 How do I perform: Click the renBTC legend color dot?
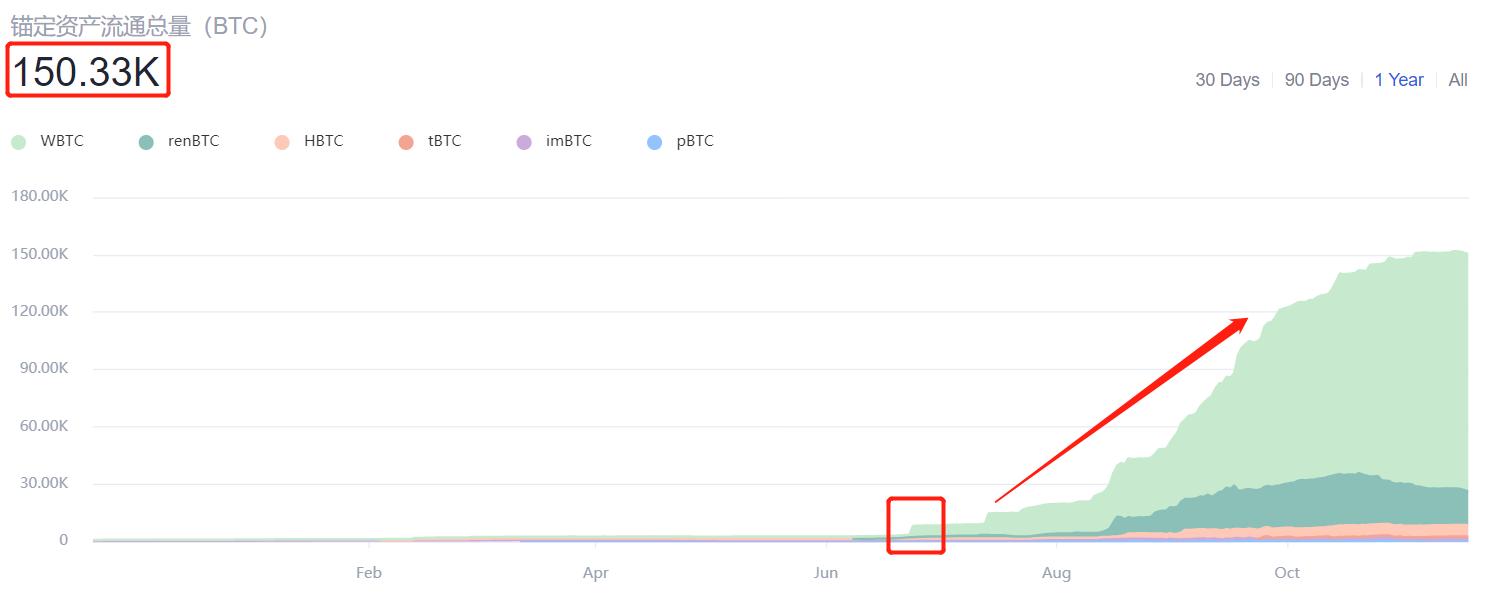pyautogui.click(x=146, y=142)
